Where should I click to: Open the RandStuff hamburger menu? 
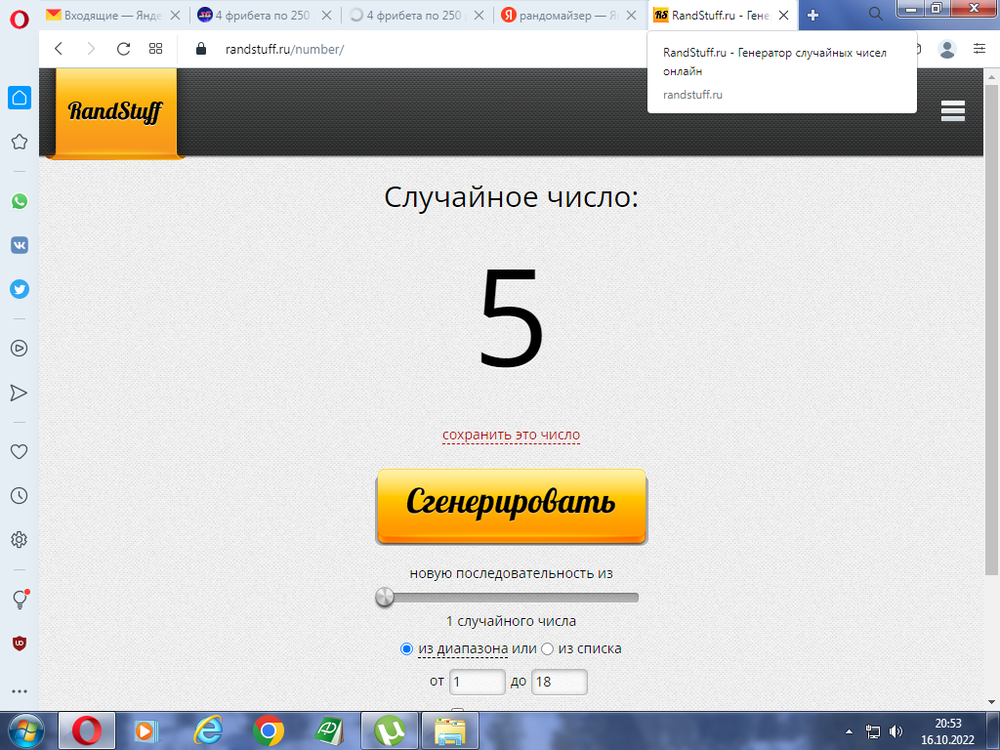point(953,110)
